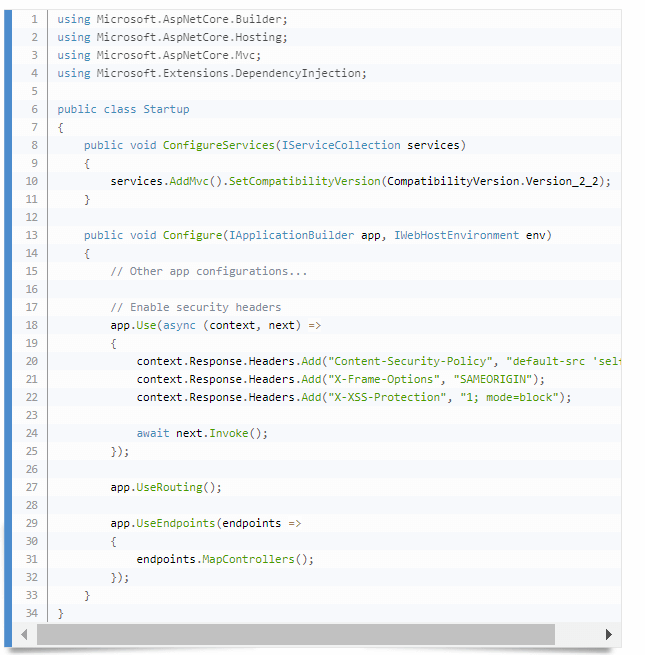Click line number 34 in the gutter
The image size is (645, 655).
click(x=31, y=613)
